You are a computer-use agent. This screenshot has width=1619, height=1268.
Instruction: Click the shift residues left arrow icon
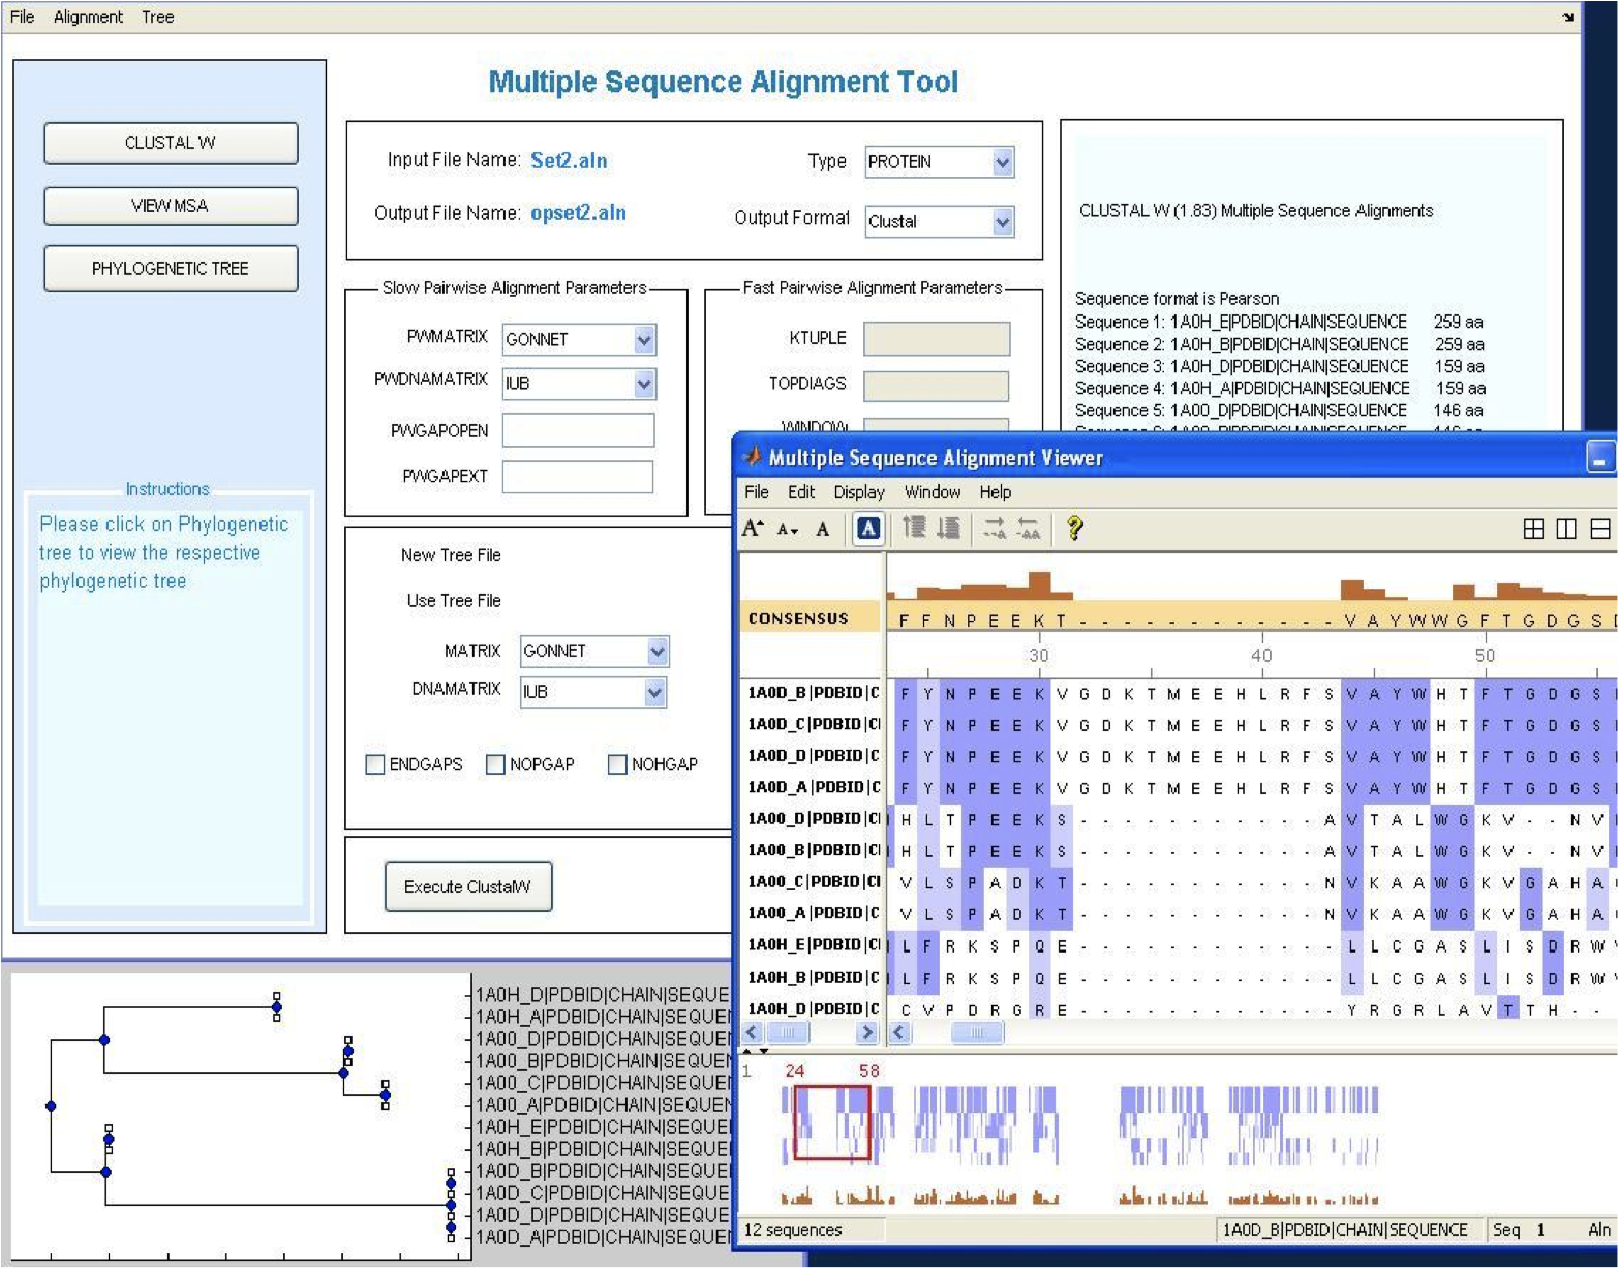click(1028, 527)
